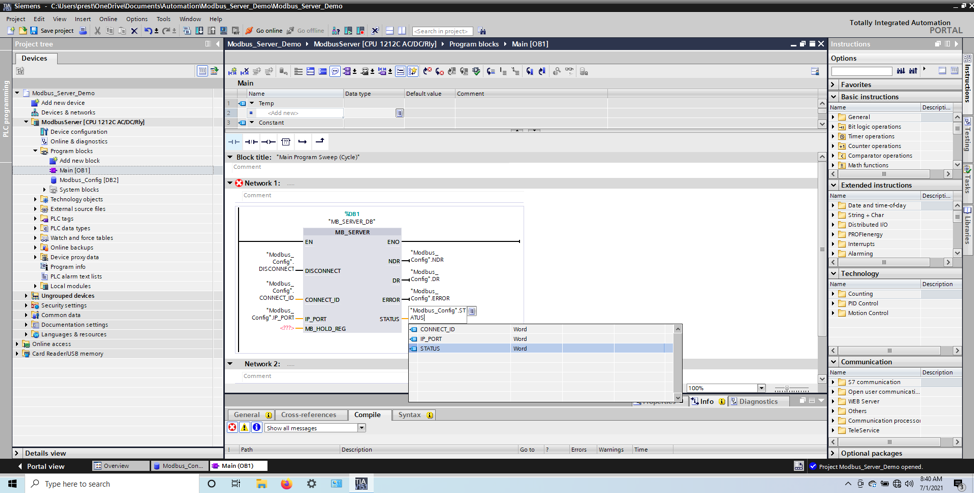Switch to Portal view
The width and height of the screenshot is (974, 493).
click(x=41, y=466)
